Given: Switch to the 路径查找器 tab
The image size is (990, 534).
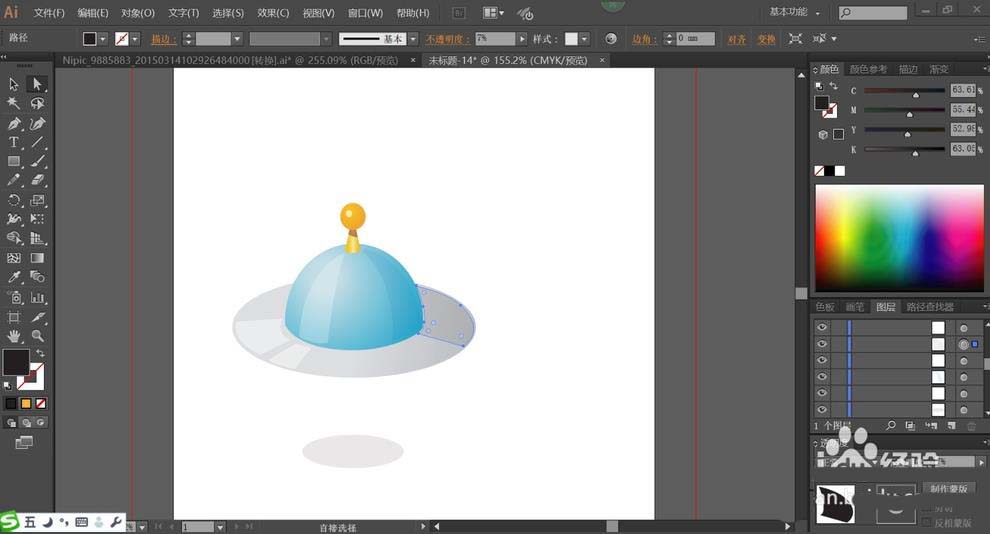Looking at the screenshot, I should (x=929, y=307).
